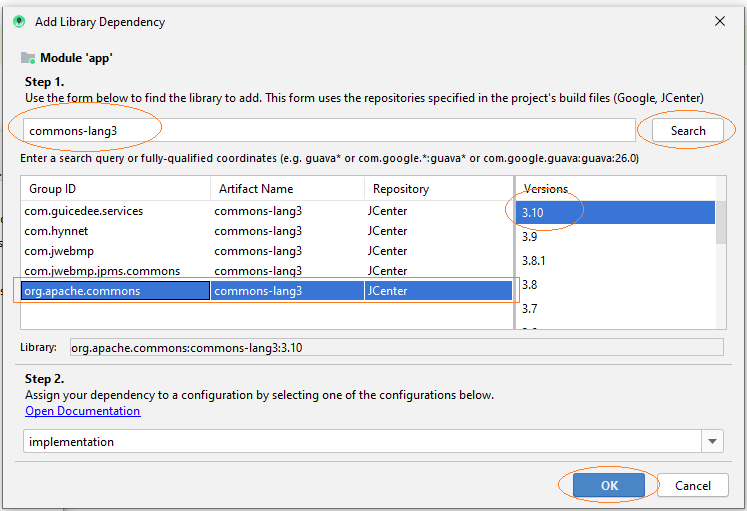
Task: Choose version 3.7 in Versions list
Action: [616, 309]
